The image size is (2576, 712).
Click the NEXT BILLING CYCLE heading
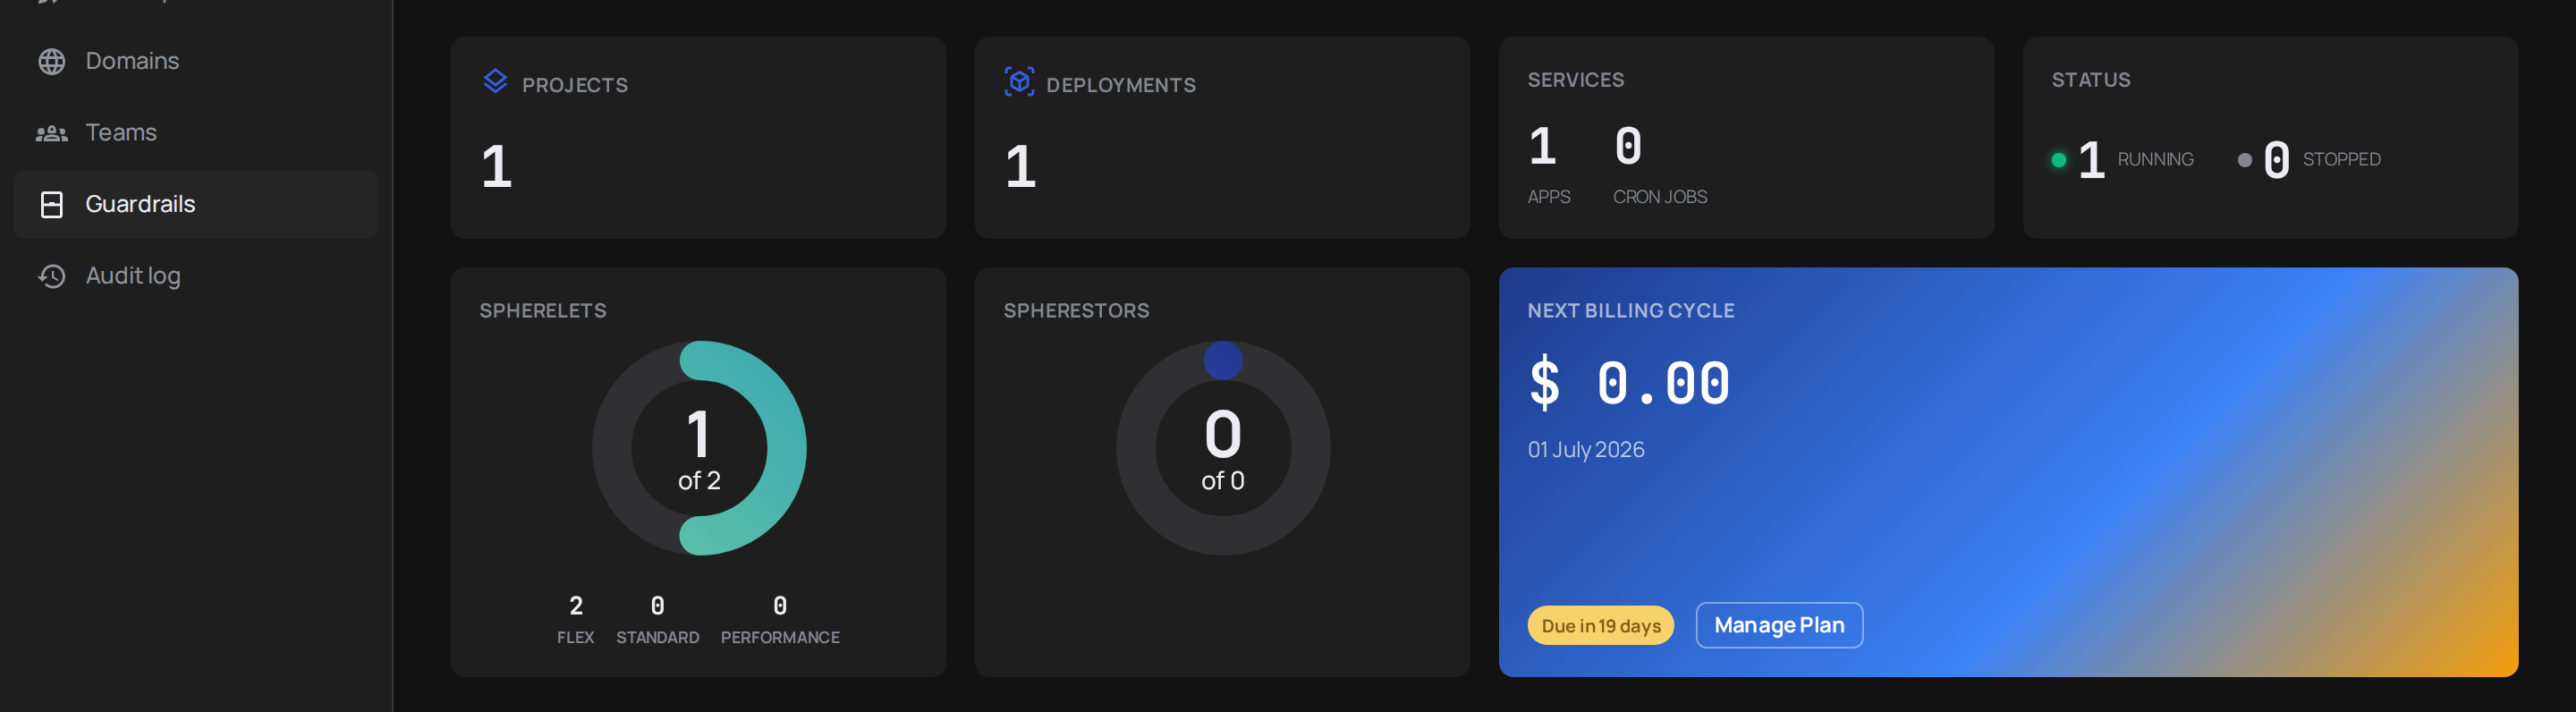(1631, 311)
